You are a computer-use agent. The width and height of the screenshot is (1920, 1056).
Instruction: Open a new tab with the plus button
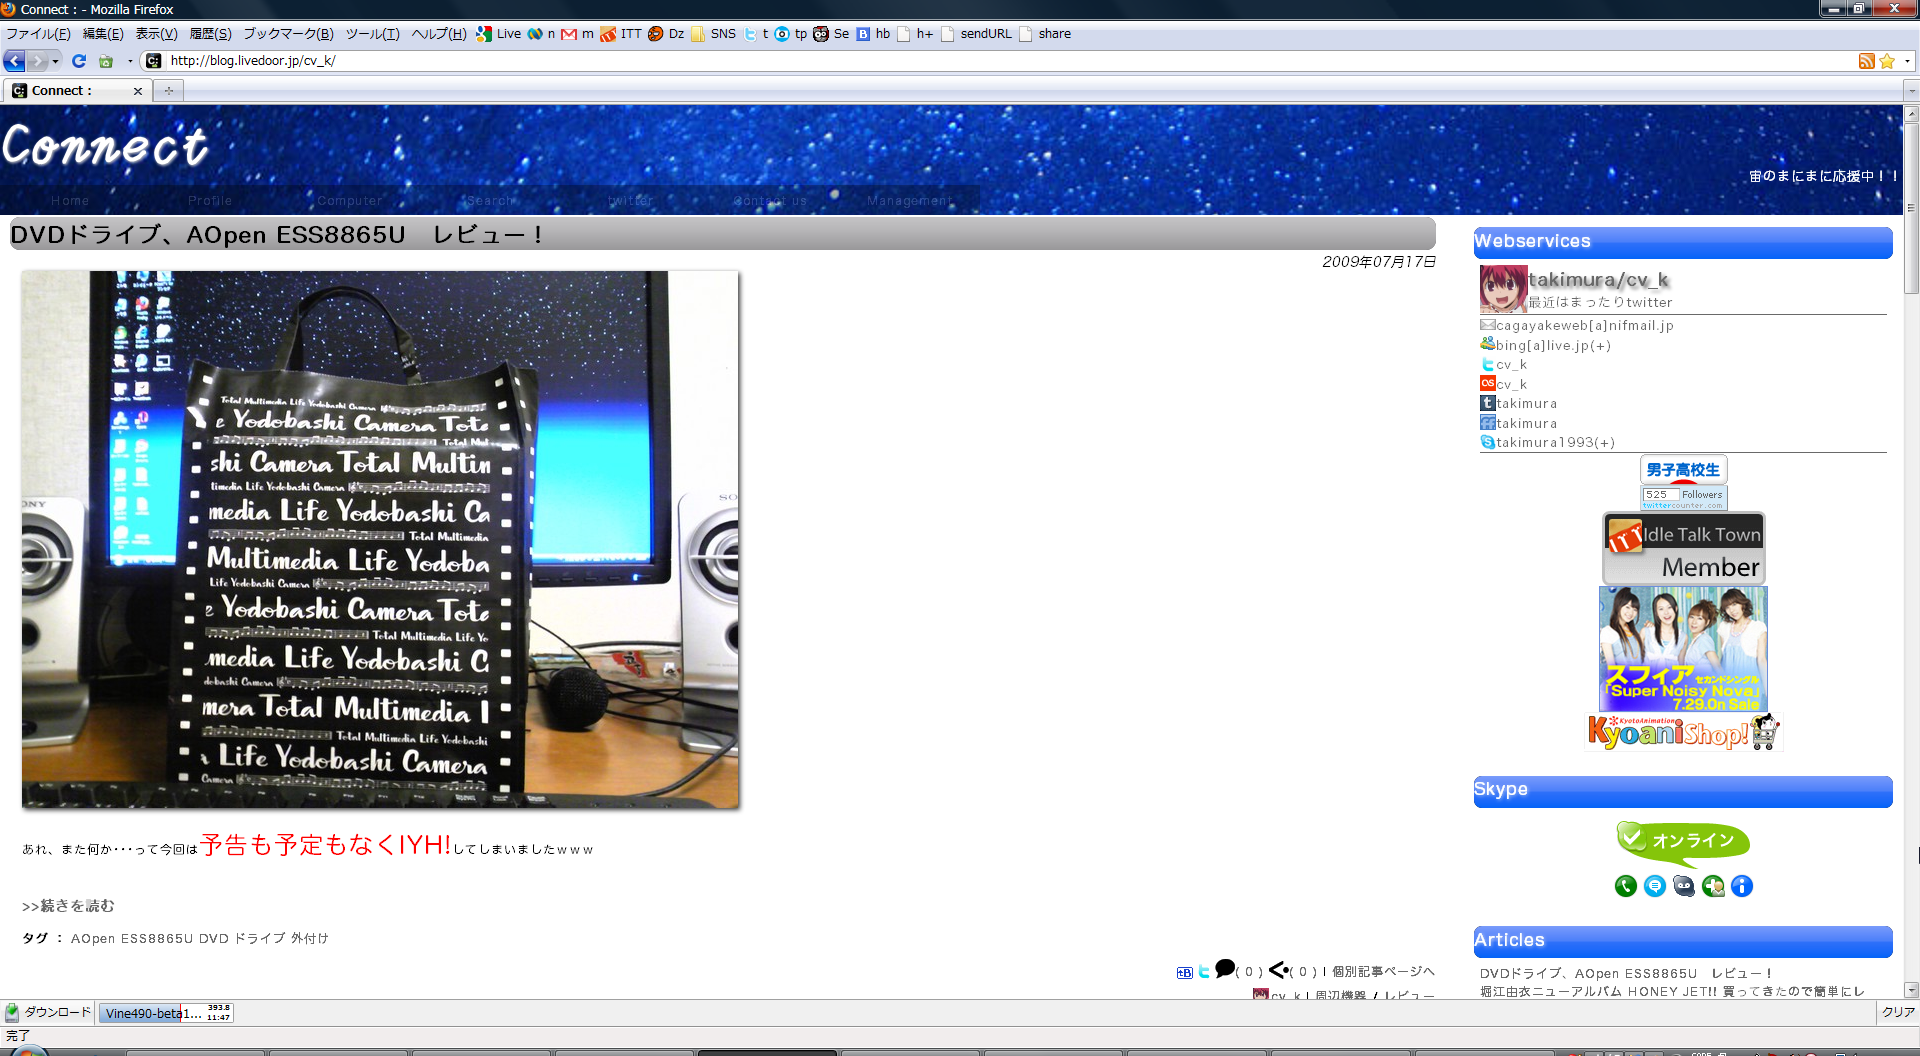coord(168,91)
